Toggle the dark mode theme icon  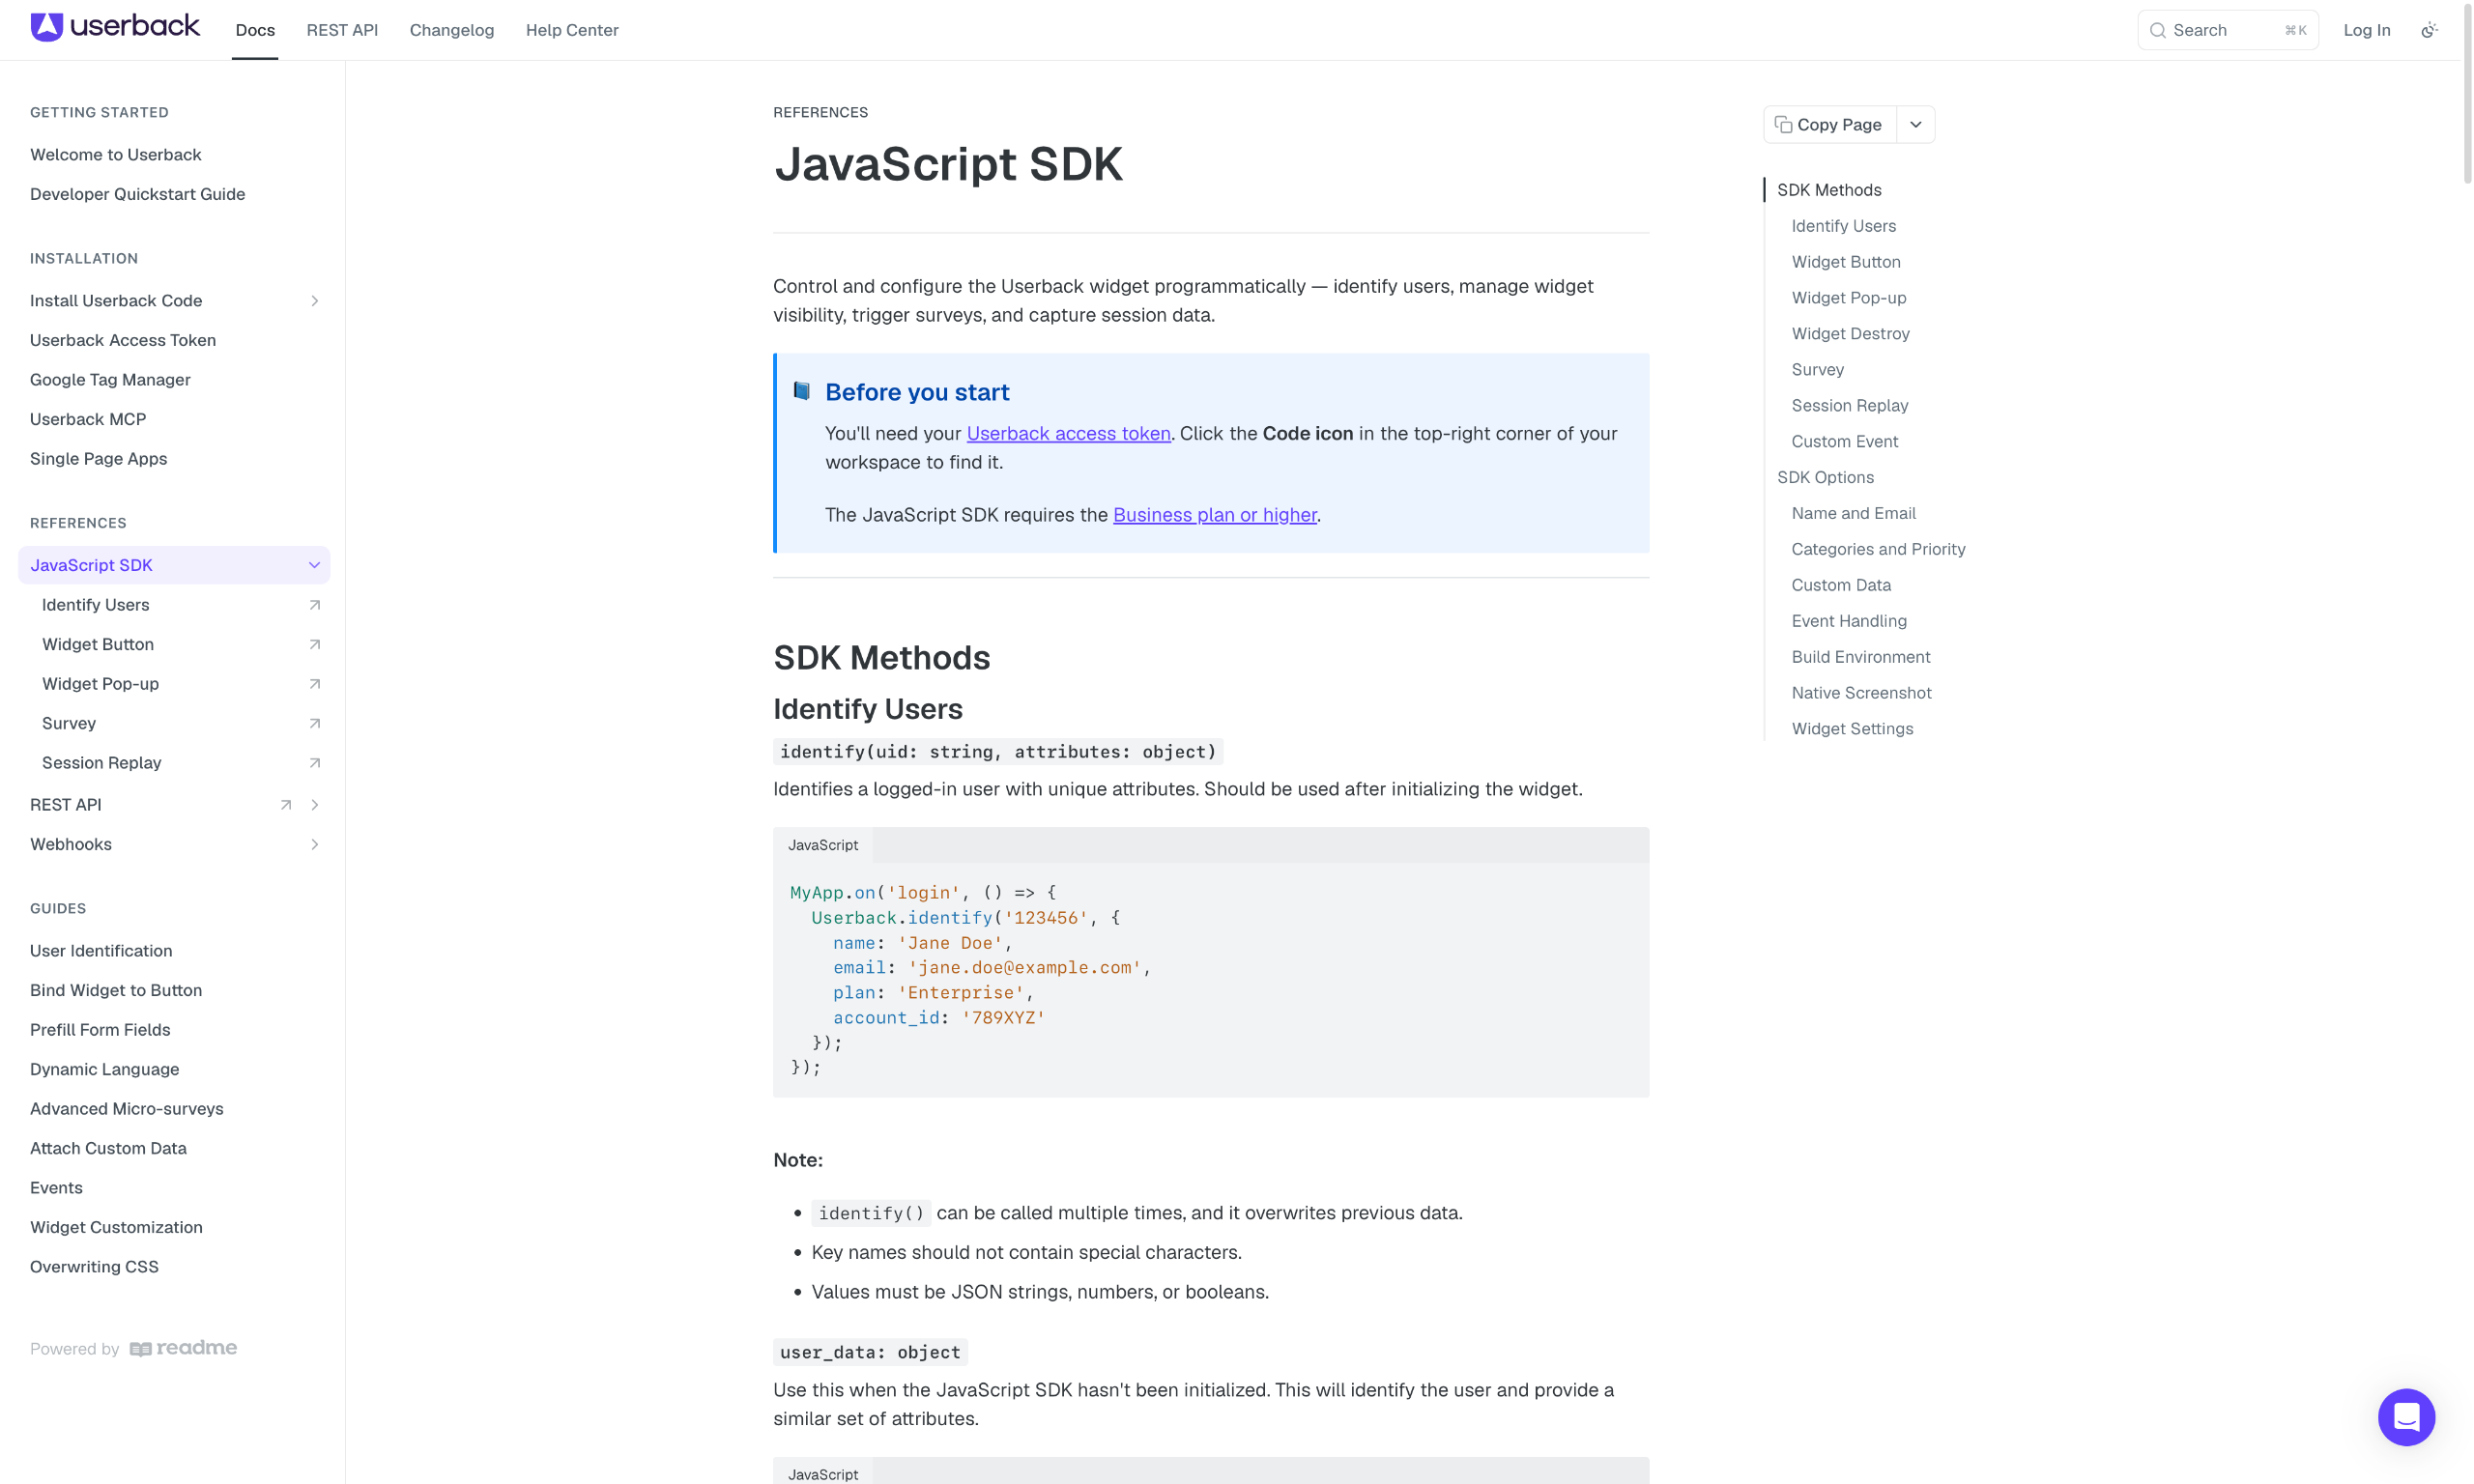[x=2428, y=30]
